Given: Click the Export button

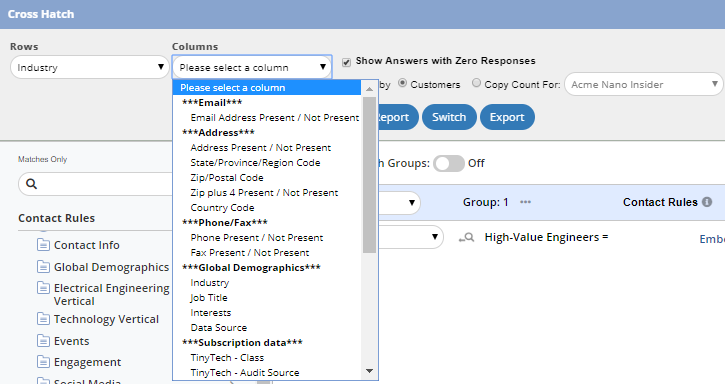Looking at the screenshot, I should point(507,117).
